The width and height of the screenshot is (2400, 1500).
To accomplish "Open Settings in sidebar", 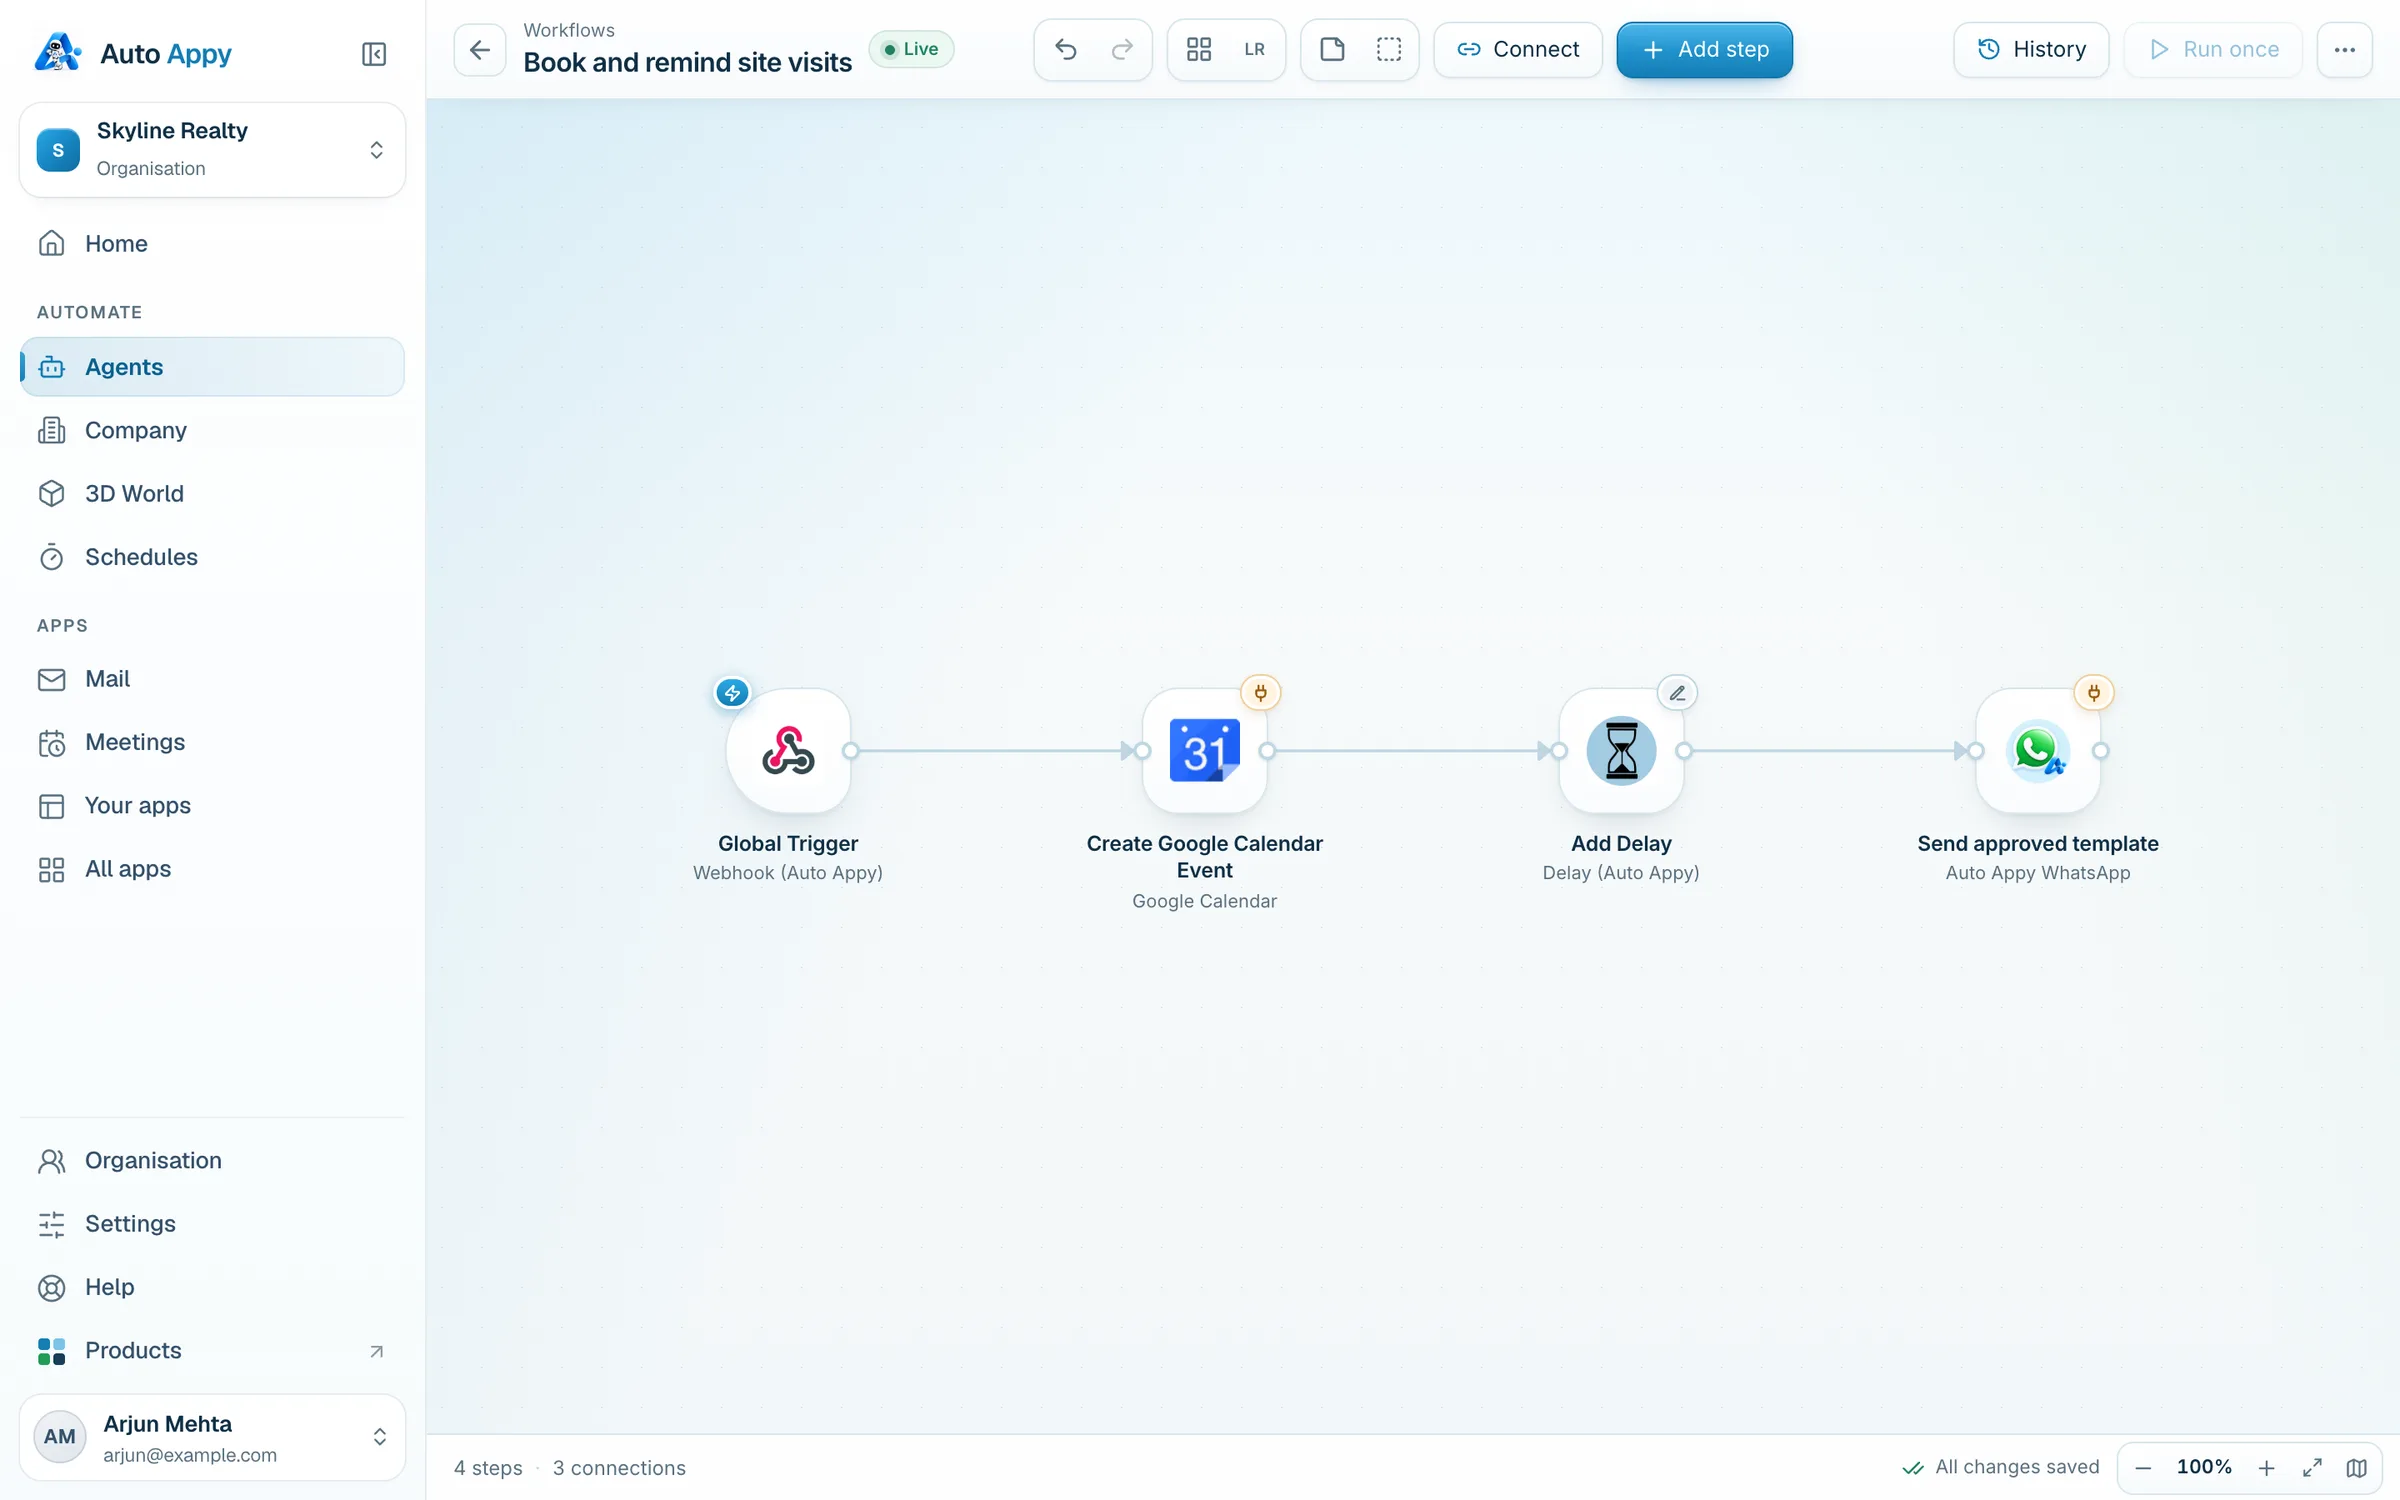I will (x=212, y=1223).
